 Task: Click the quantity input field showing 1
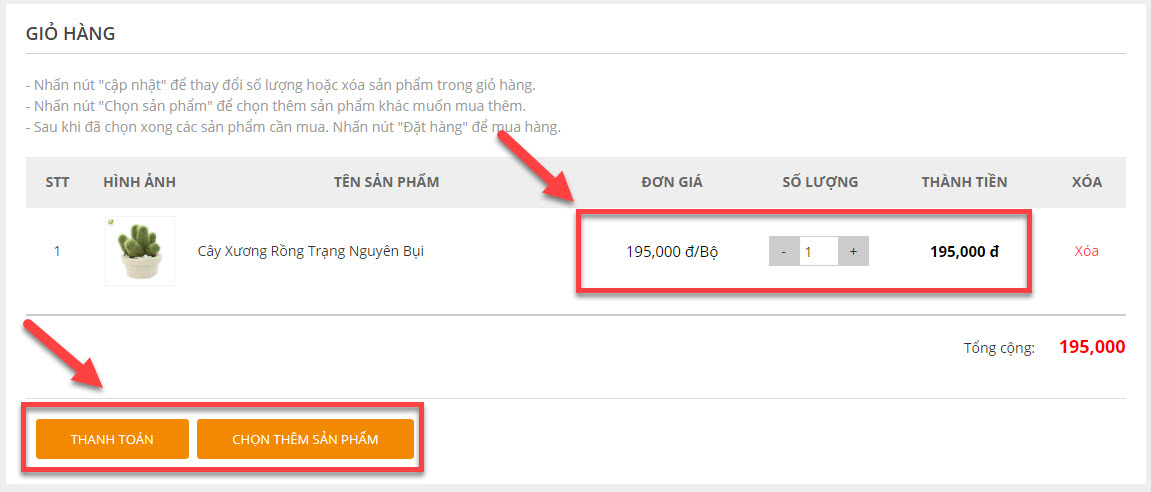(x=818, y=251)
